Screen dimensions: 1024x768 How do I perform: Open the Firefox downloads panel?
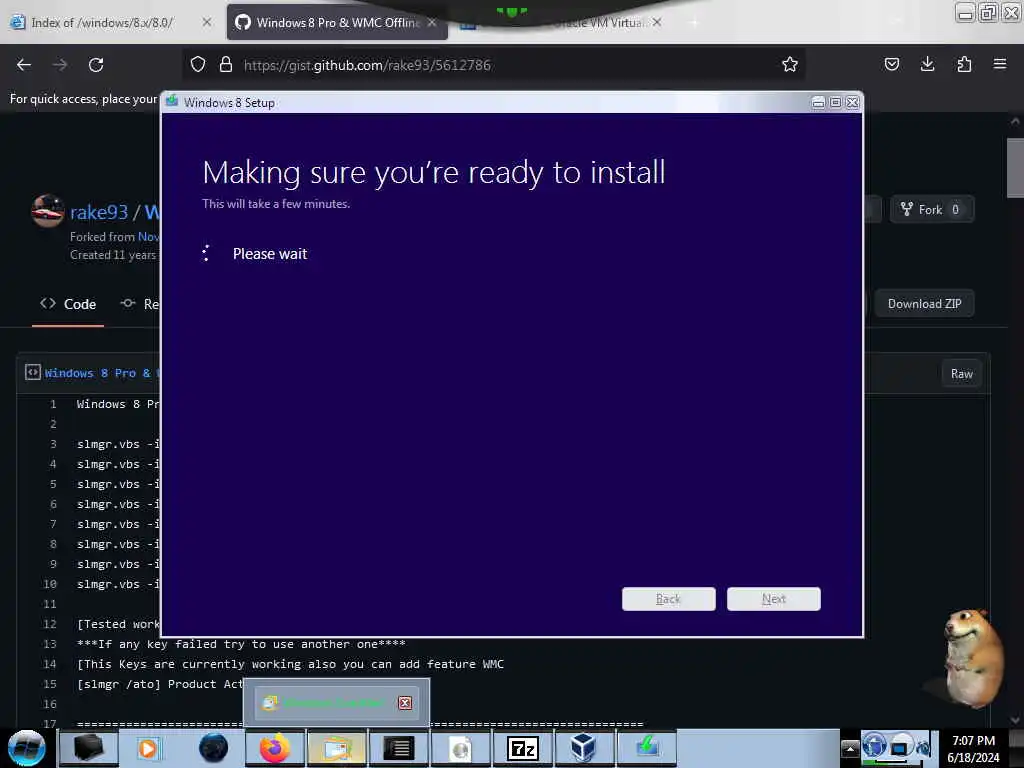coord(927,65)
